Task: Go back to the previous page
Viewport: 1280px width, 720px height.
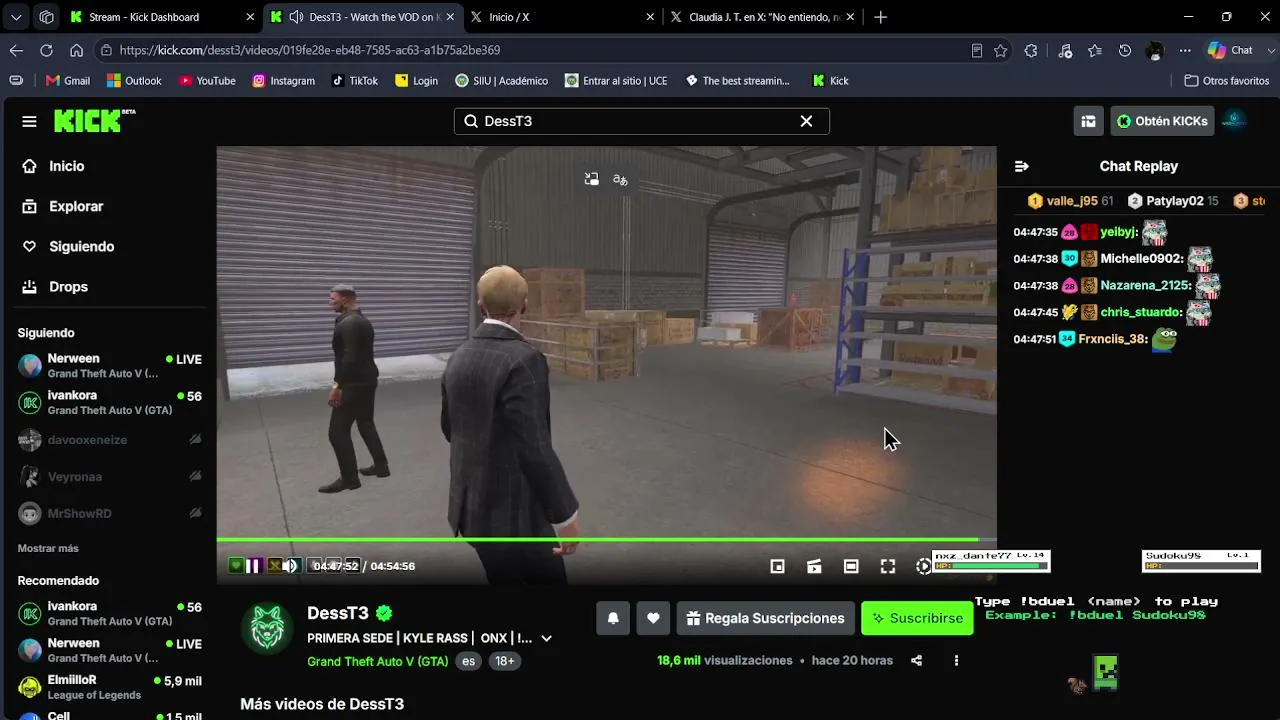Action: point(16,50)
